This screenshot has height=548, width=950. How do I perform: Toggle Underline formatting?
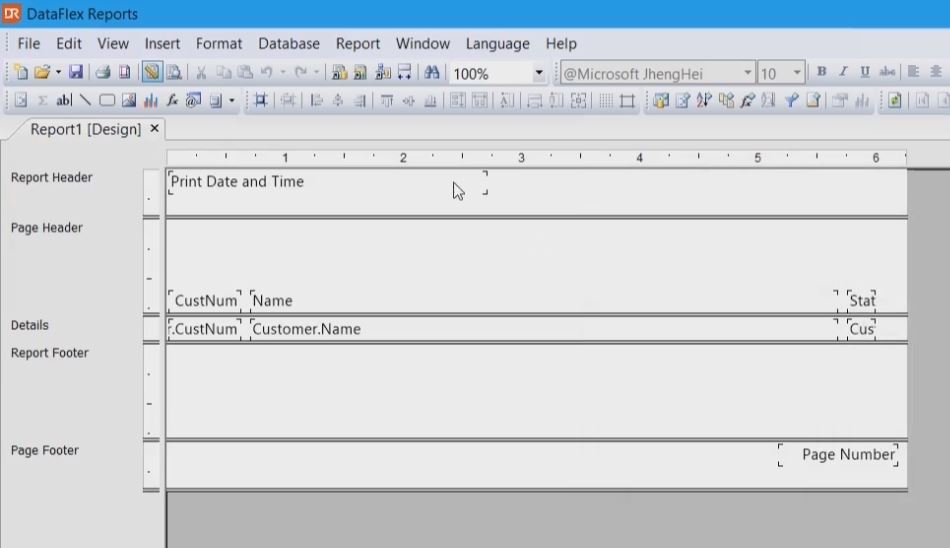pyautogui.click(x=865, y=73)
